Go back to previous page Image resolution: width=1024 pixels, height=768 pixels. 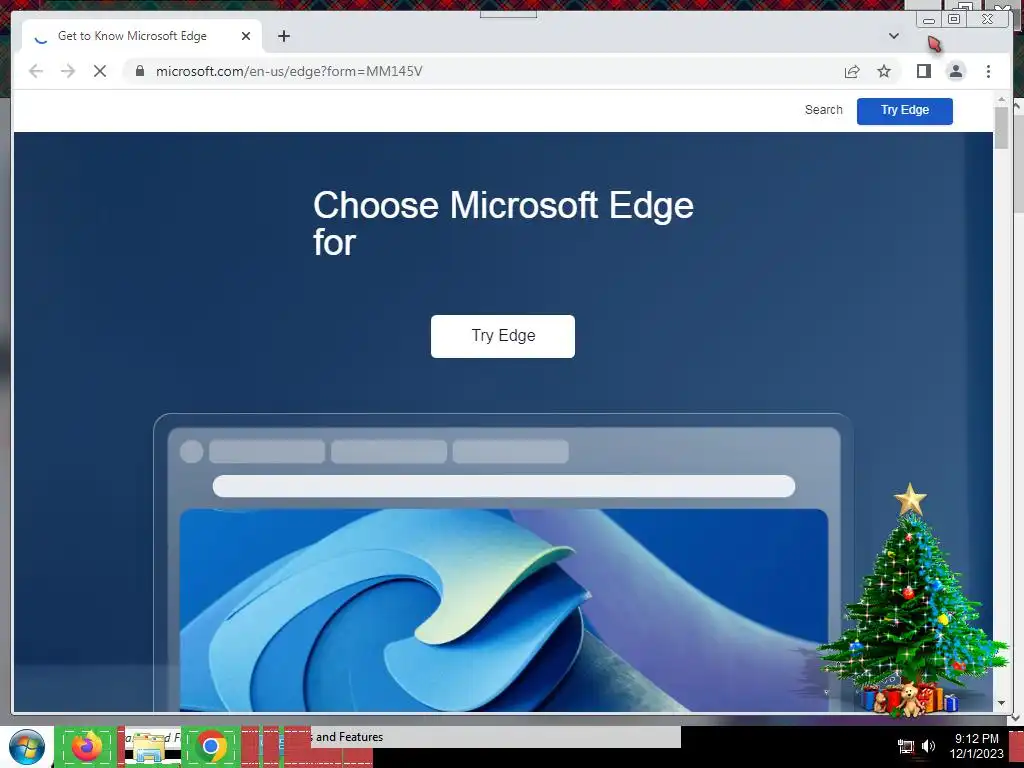click(36, 71)
